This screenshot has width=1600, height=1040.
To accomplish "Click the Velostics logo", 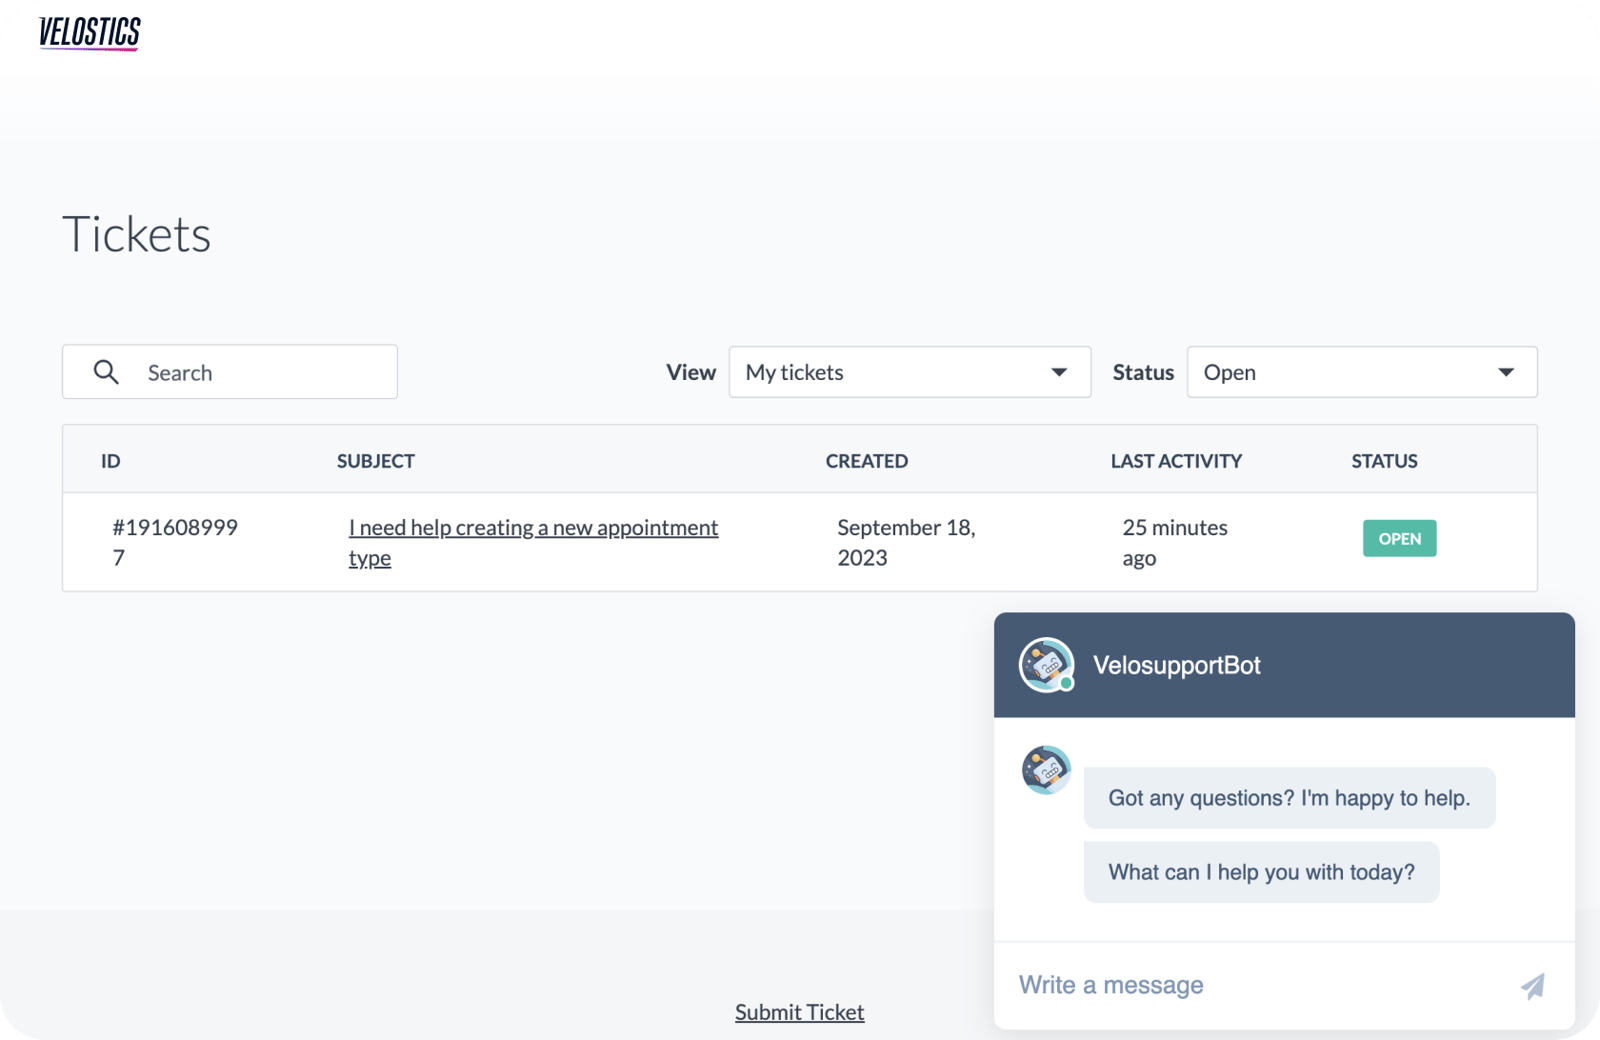I will point(88,31).
